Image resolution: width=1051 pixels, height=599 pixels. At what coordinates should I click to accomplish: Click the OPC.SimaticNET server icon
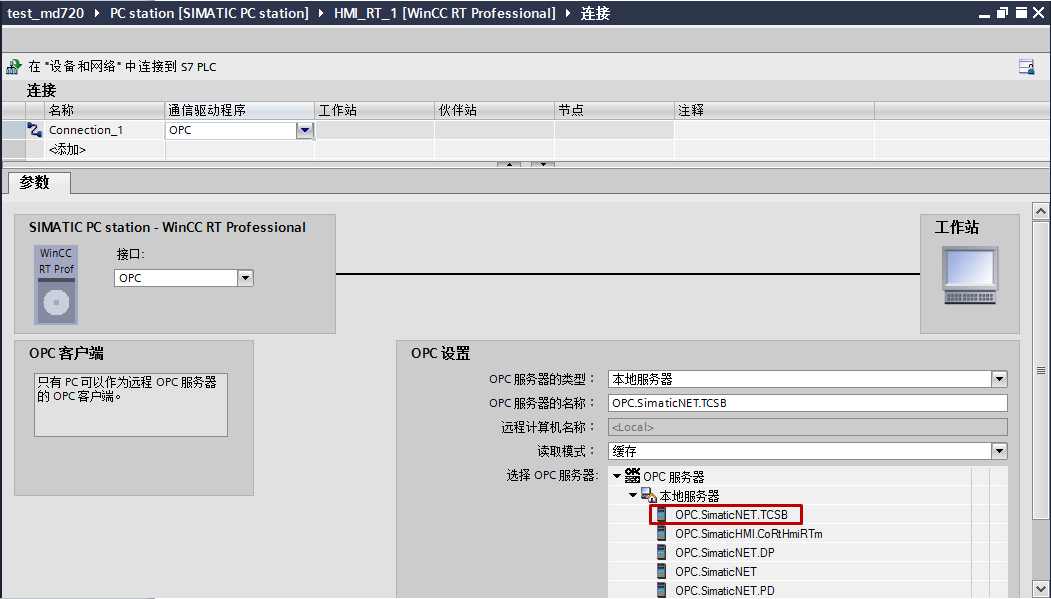pyautogui.click(x=662, y=572)
